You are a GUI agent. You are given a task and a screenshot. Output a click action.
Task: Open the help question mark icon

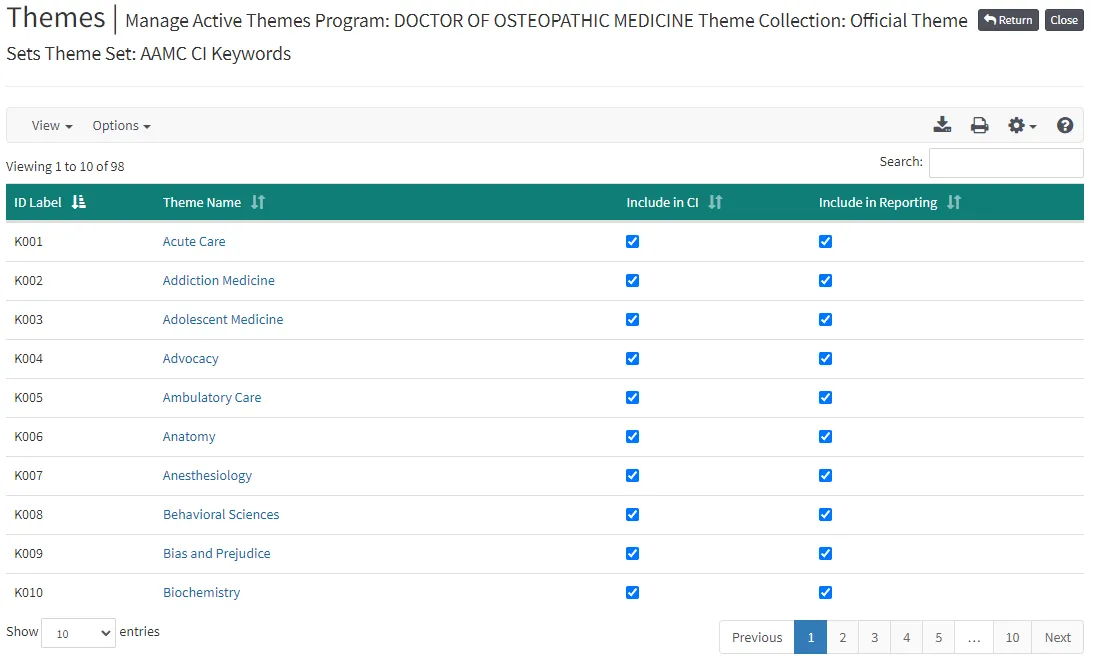pyautogui.click(x=1064, y=125)
